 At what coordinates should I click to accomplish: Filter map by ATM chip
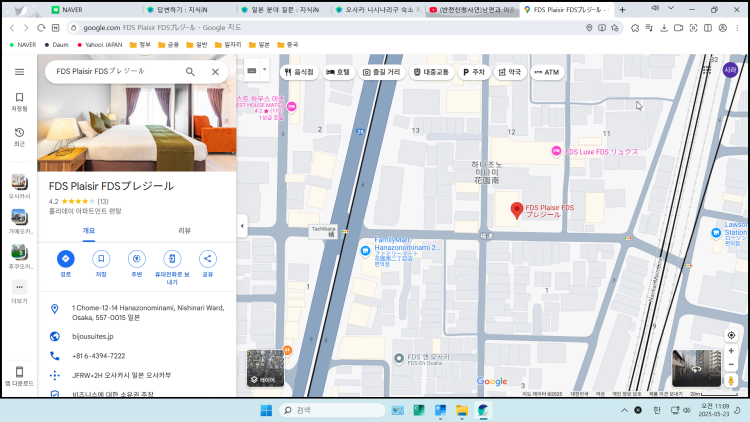pyautogui.click(x=547, y=72)
